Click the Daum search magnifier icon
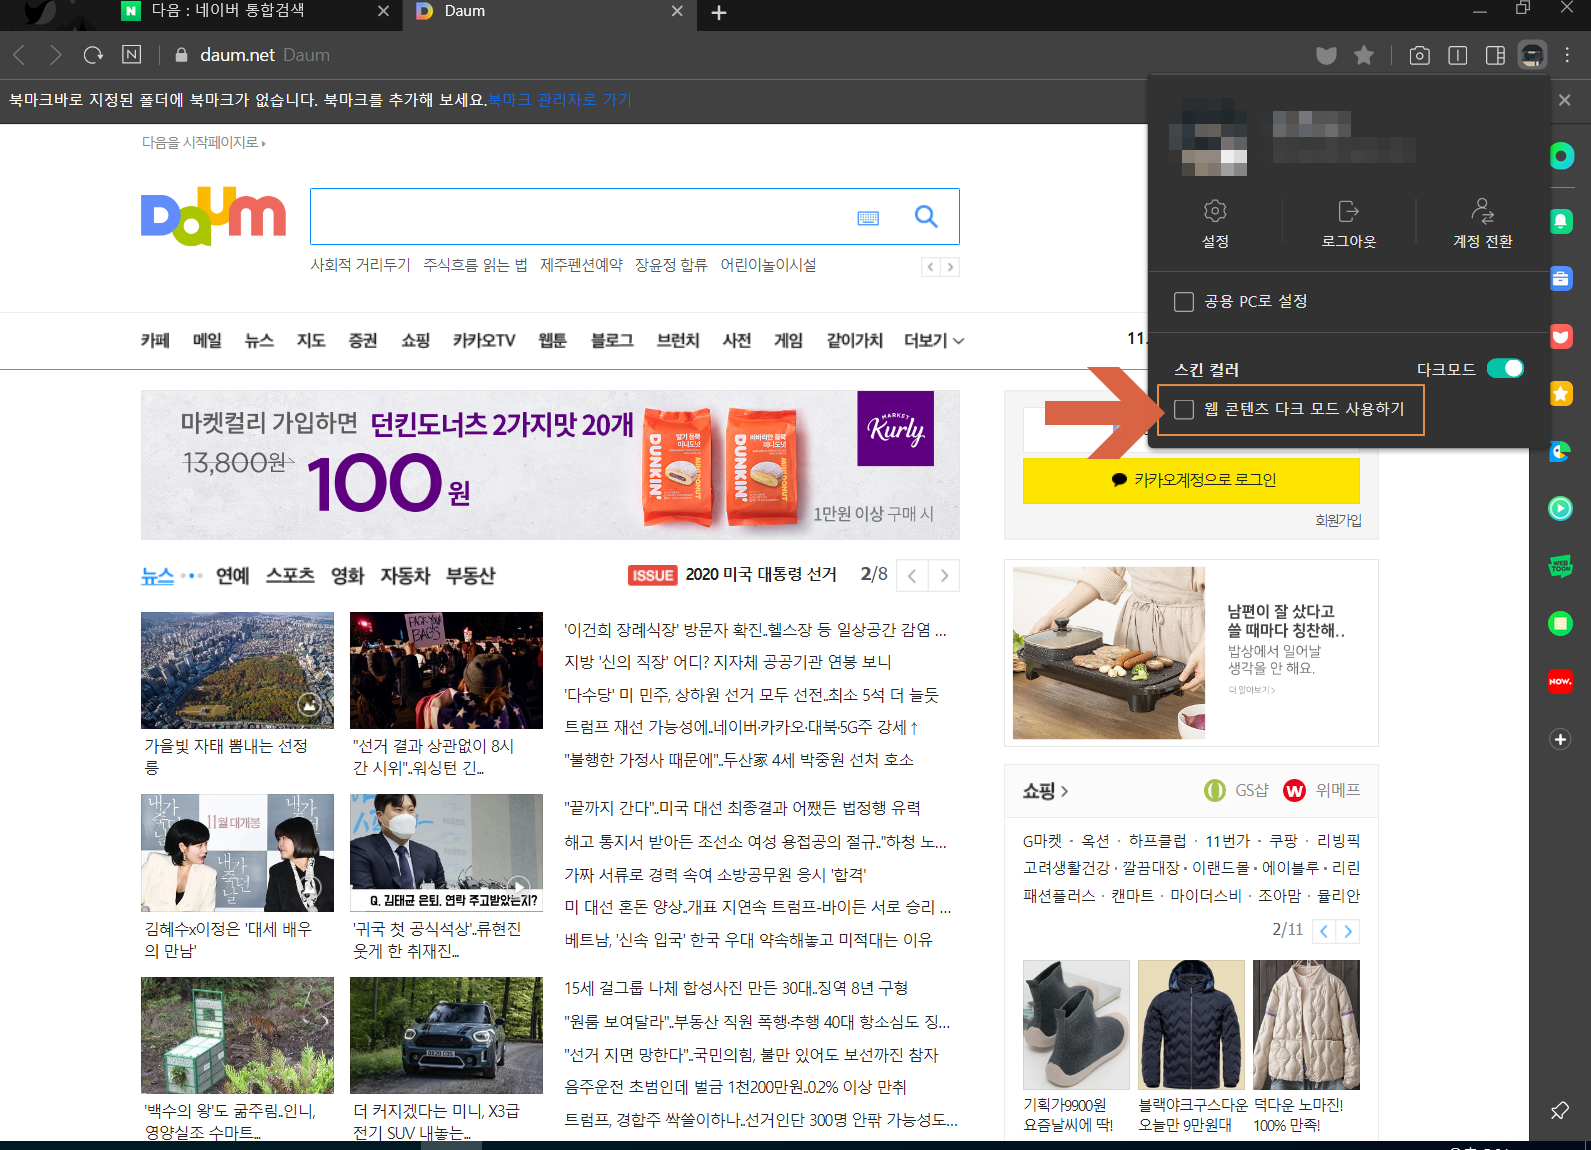The width and height of the screenshot is (1591, 1150). [x=926, y=216]
